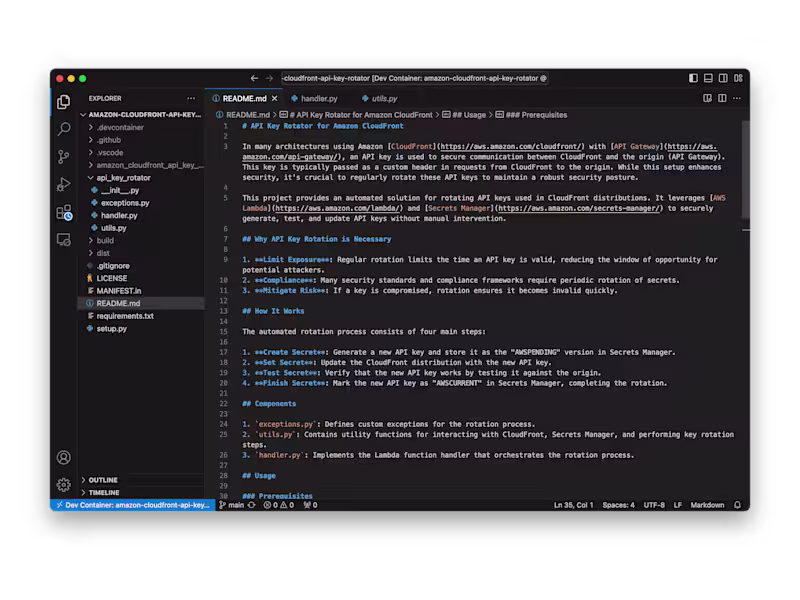Image resolution: width=800 pixels, height=600 pixels.
Task: Open the Dev Container remote indicator
Action: point(133,505)
